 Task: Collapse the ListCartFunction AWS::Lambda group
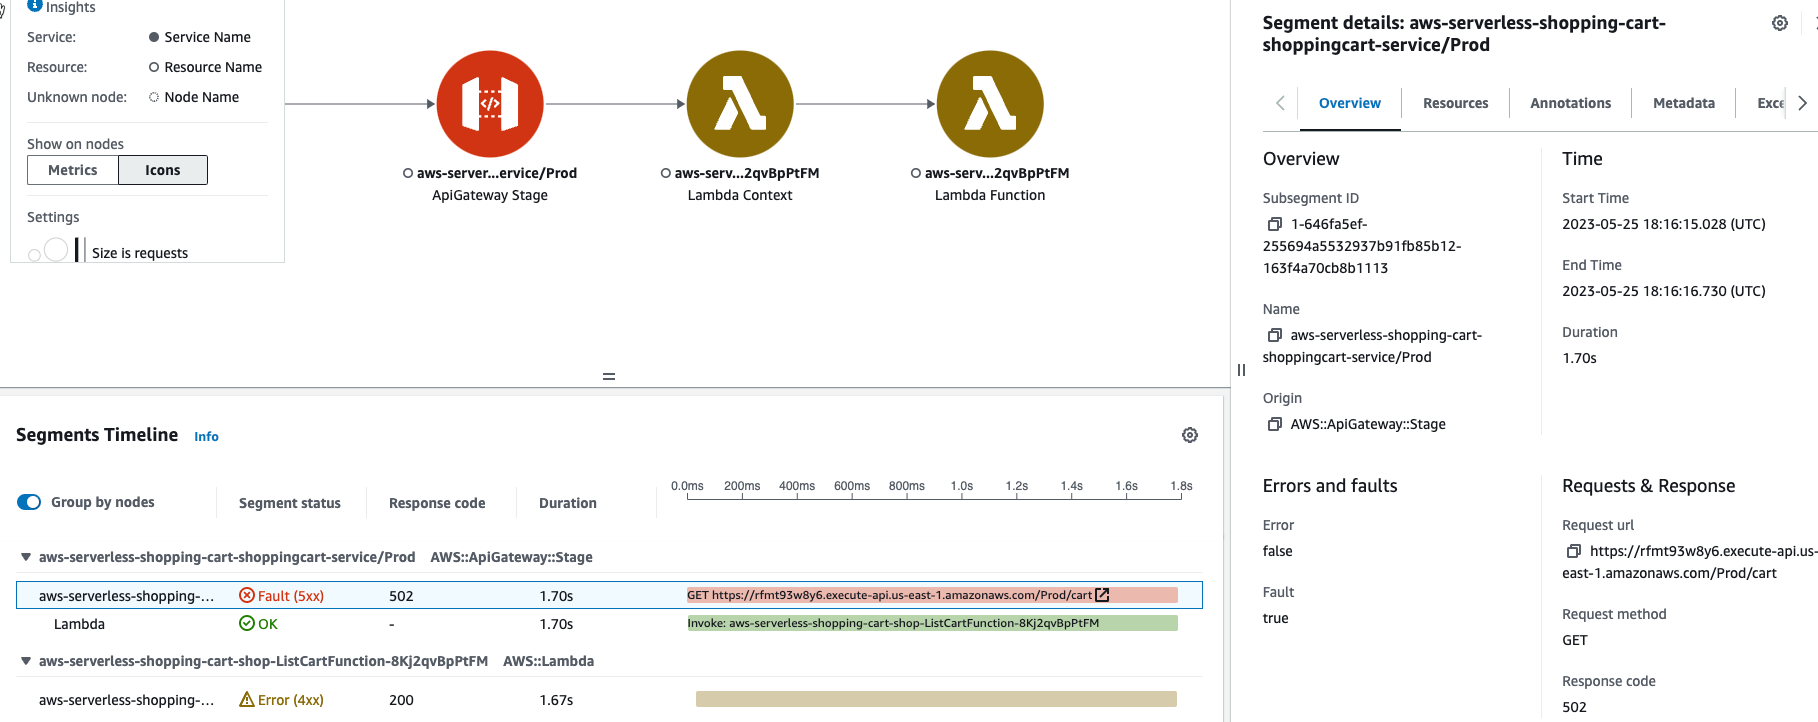coord(26,661)
